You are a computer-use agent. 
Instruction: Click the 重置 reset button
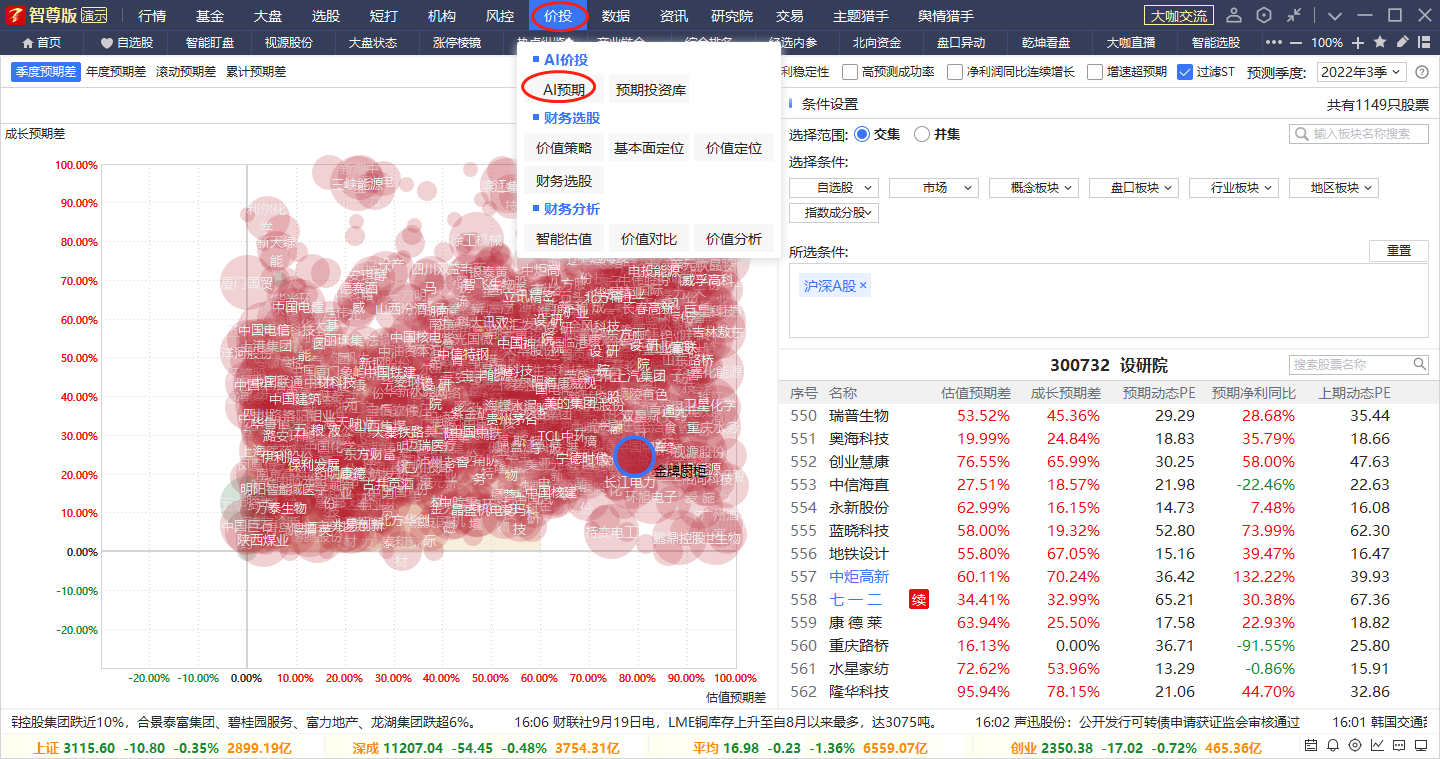1399,251
